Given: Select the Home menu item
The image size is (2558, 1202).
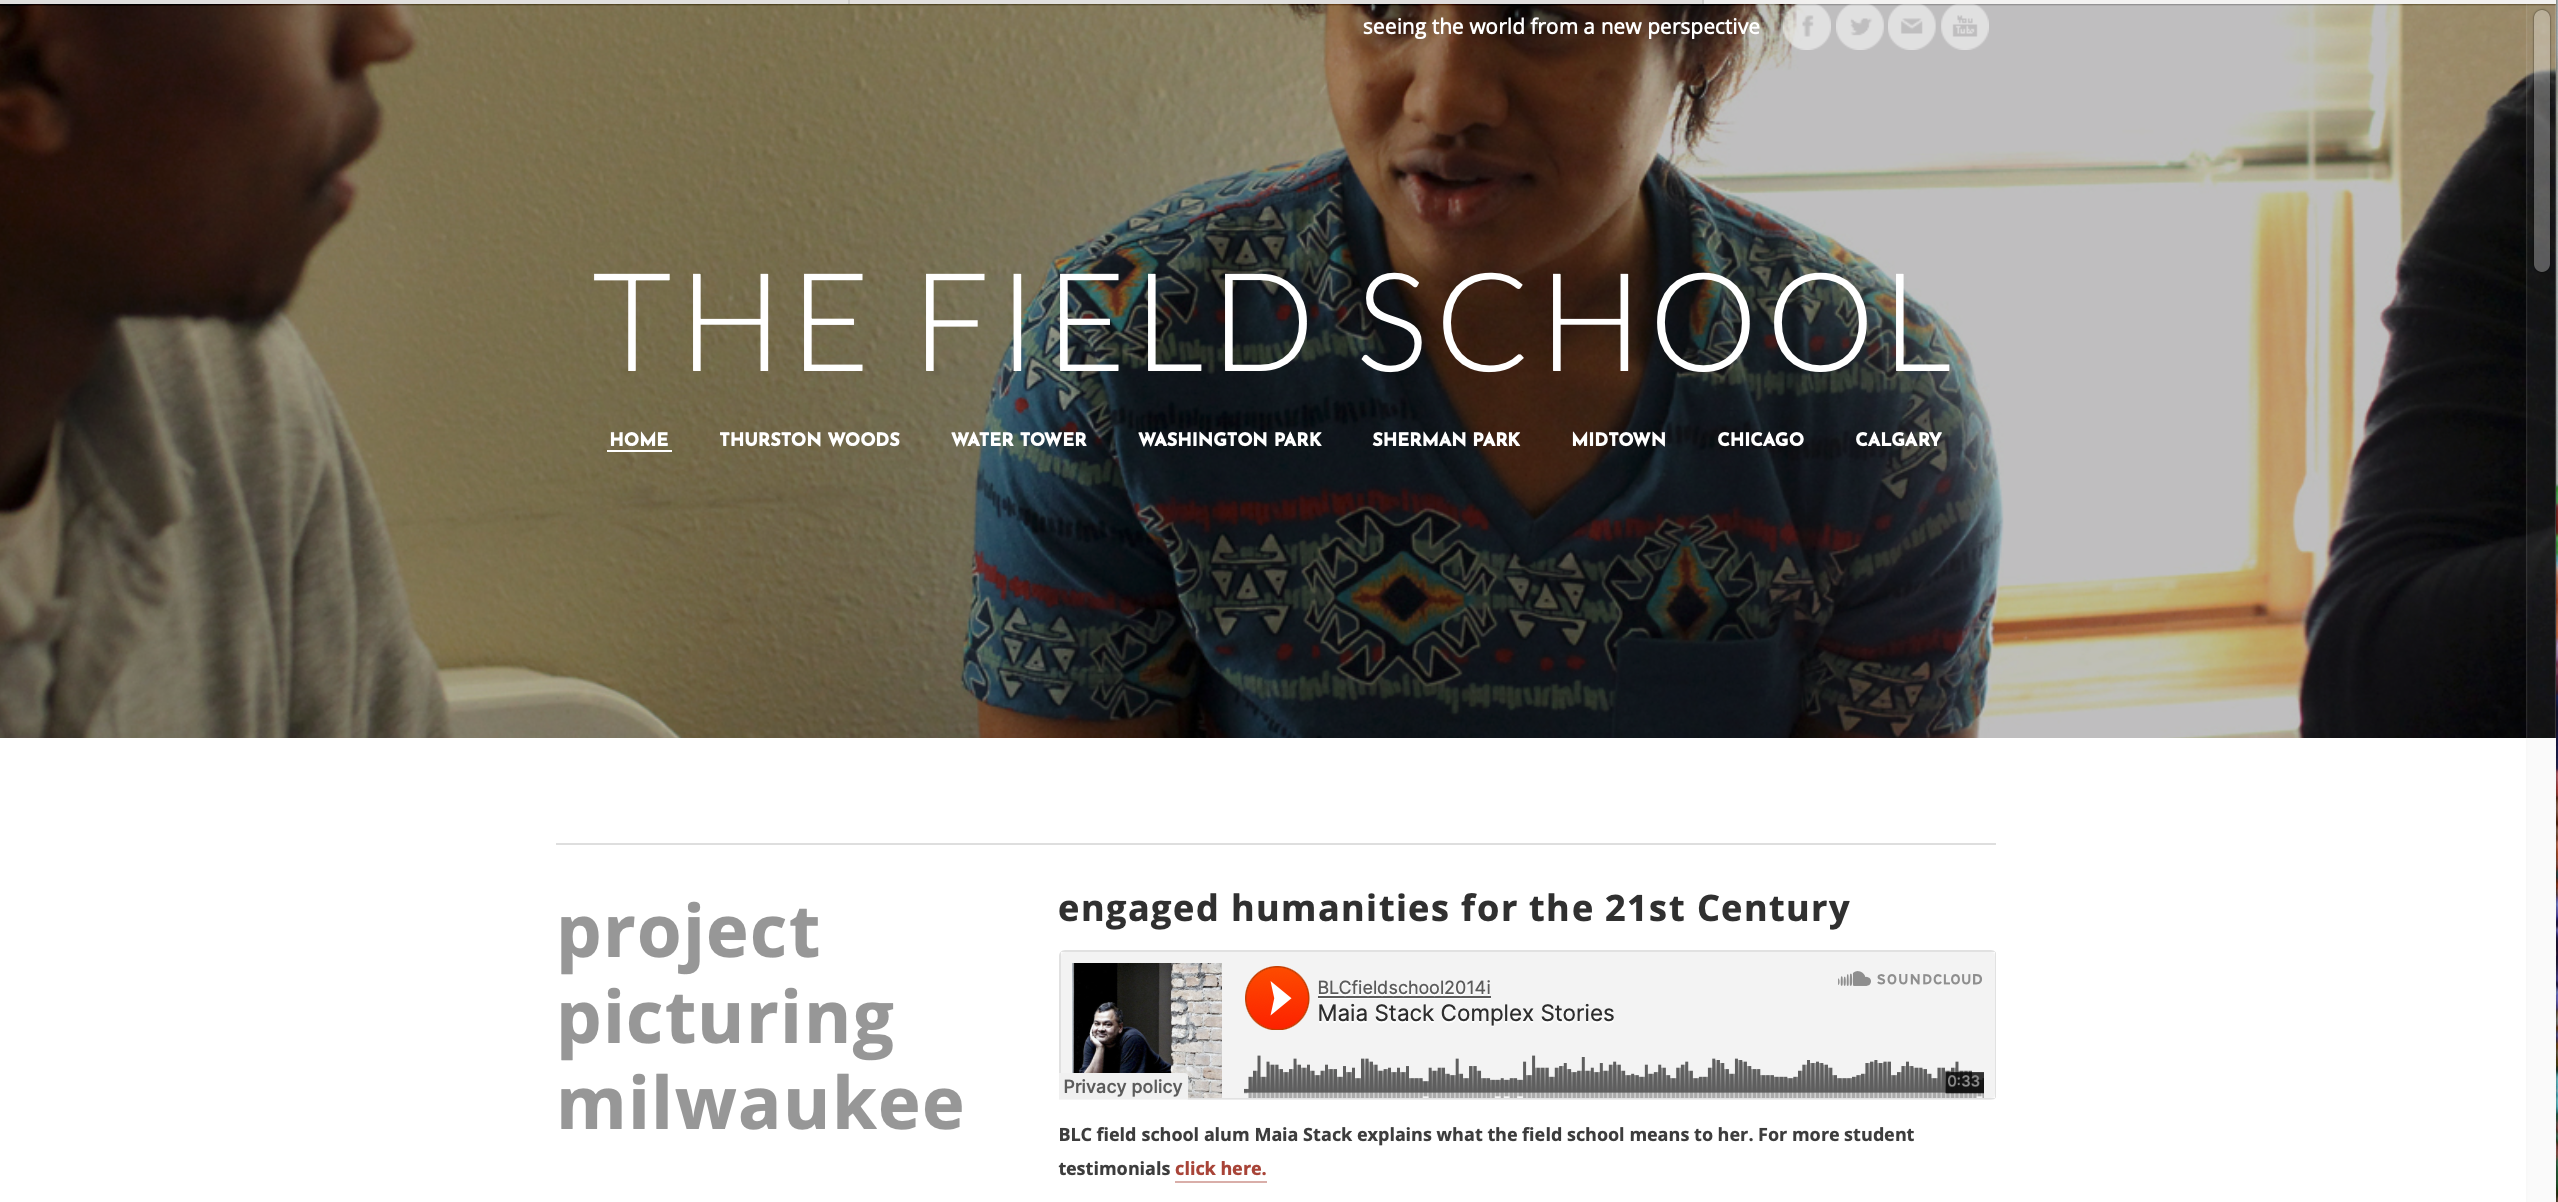Looking at the screenshot, I should [x=639, y=439].
